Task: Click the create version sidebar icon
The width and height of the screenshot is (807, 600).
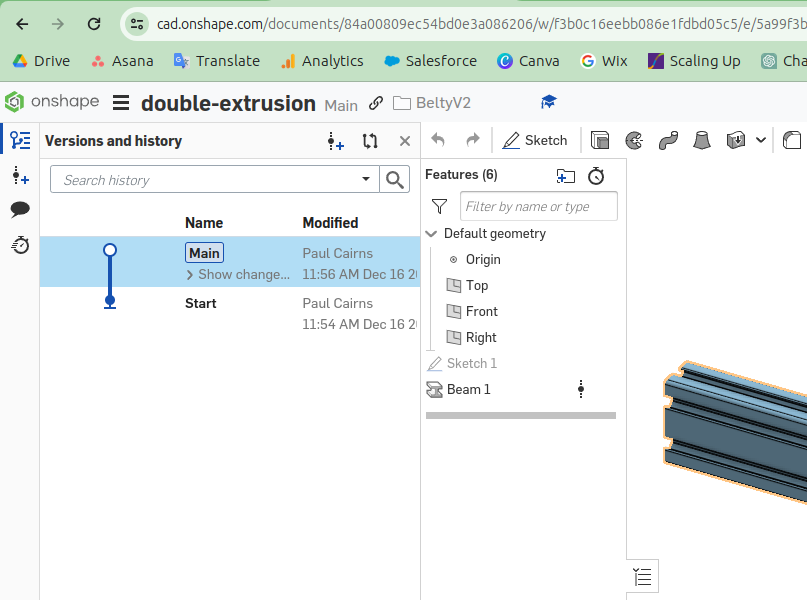Action: (21, 175)
